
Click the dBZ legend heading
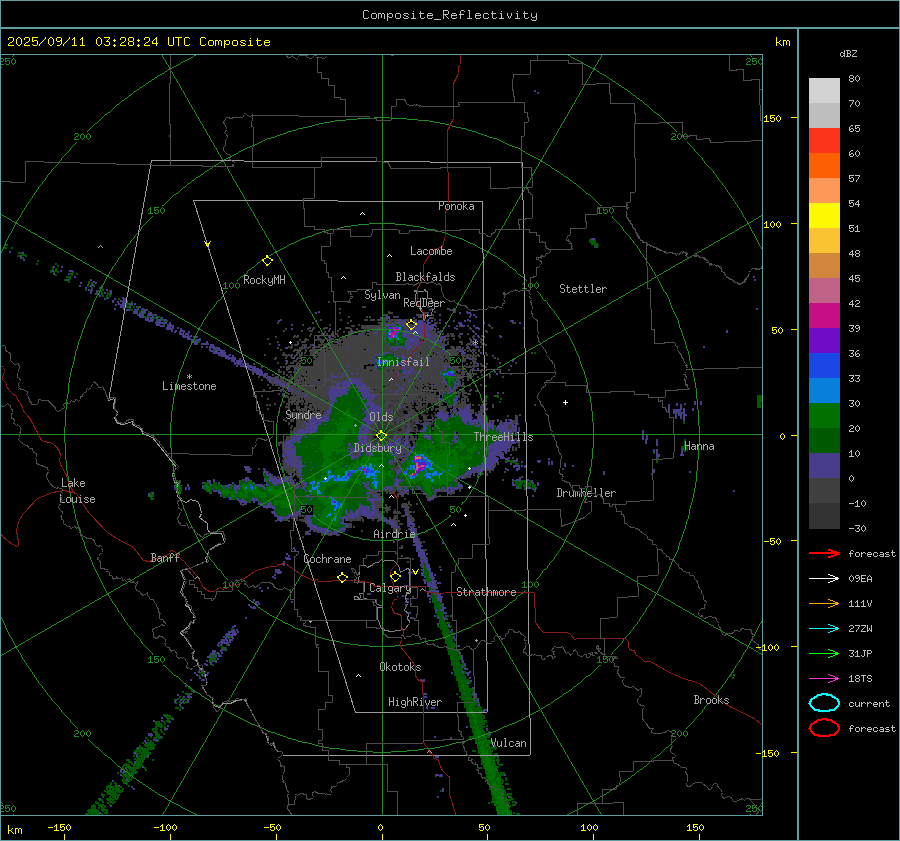pos(848,53)
